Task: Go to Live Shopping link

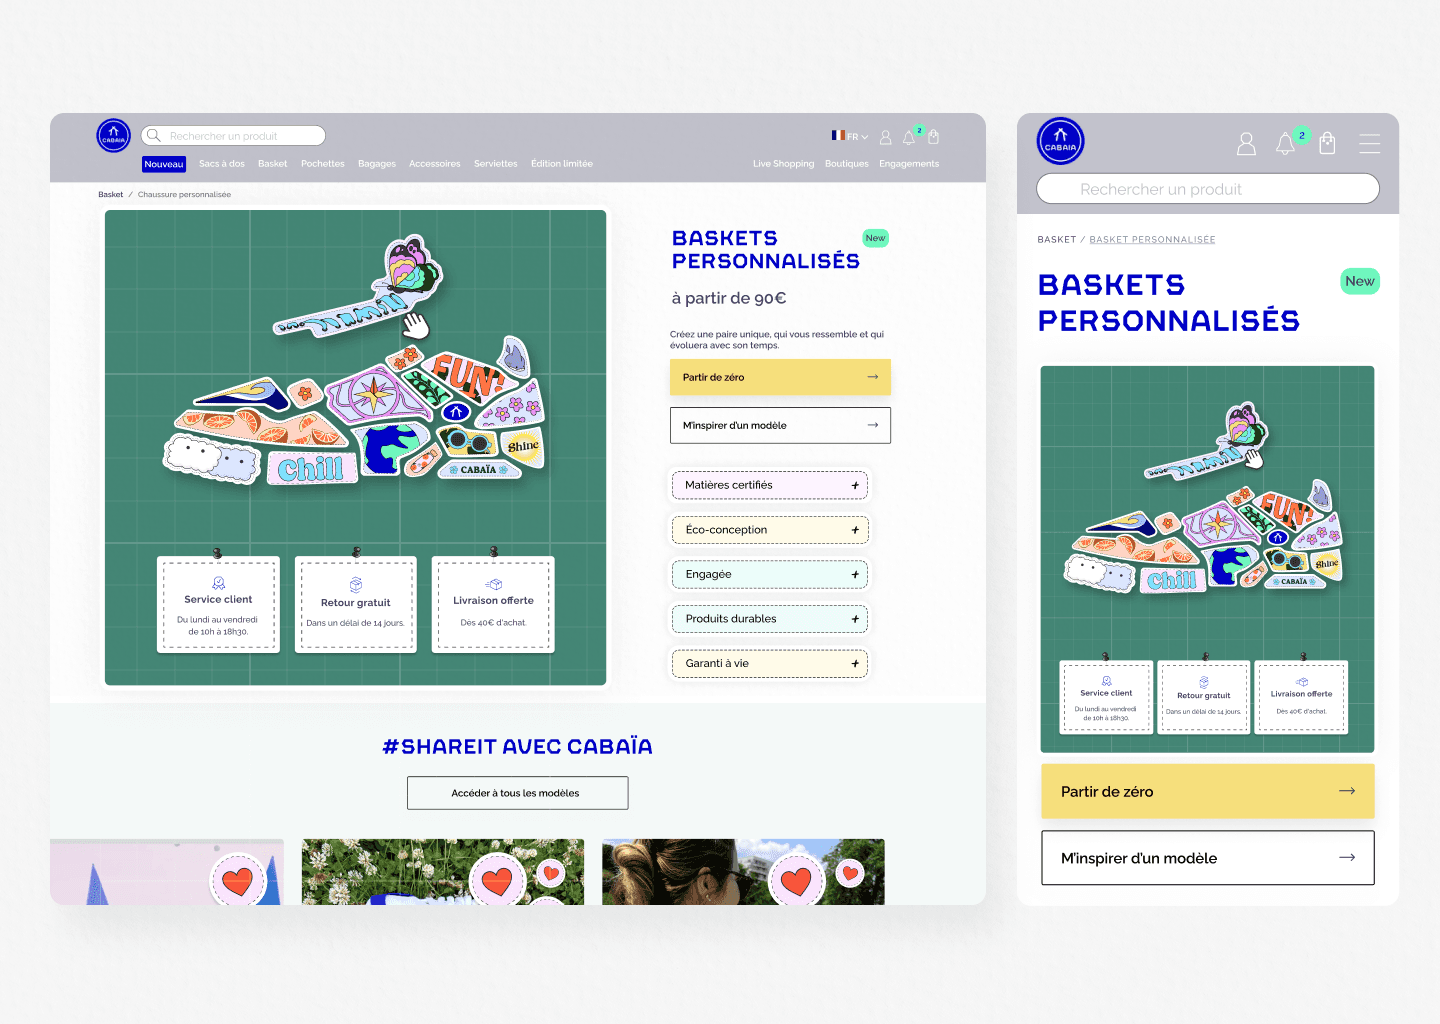Action: [784, 164]
